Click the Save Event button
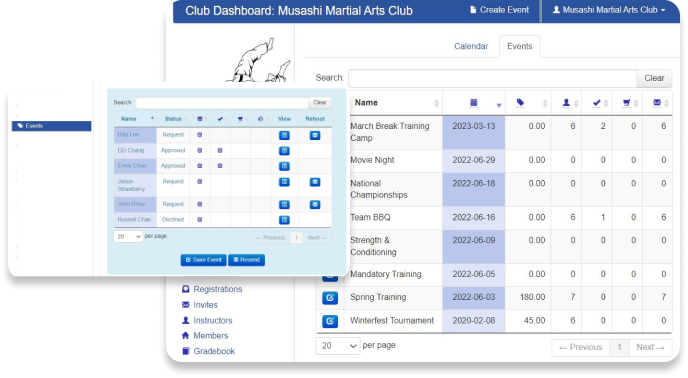Viewport: 688px width, 378px height. [204, 260]
